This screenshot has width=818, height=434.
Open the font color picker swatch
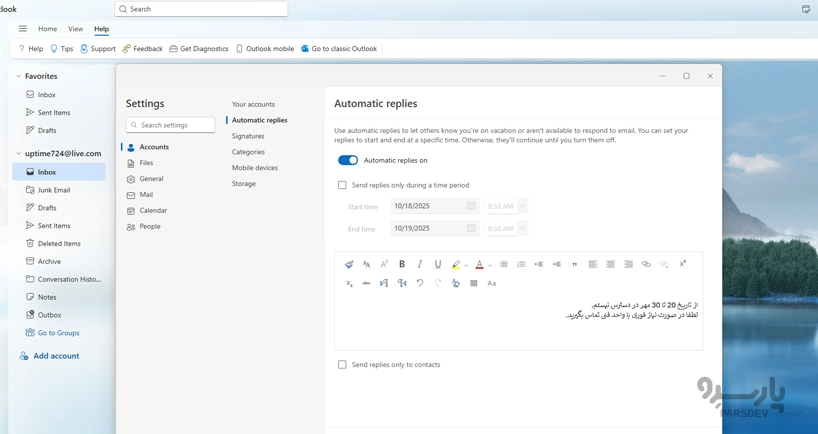click(x=479, y=264)
